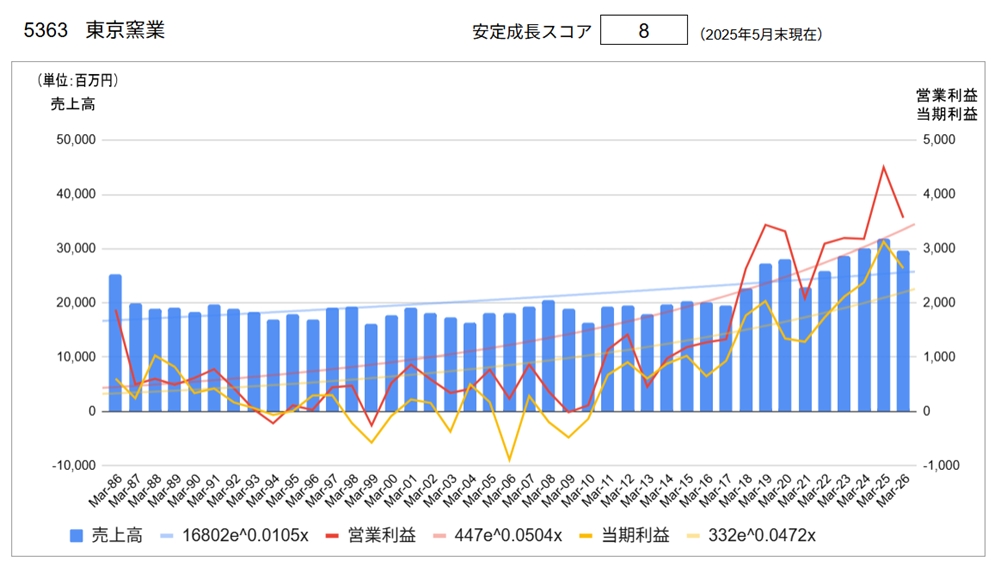Click the x-axis label Mar-20

[x=776, y=491]
